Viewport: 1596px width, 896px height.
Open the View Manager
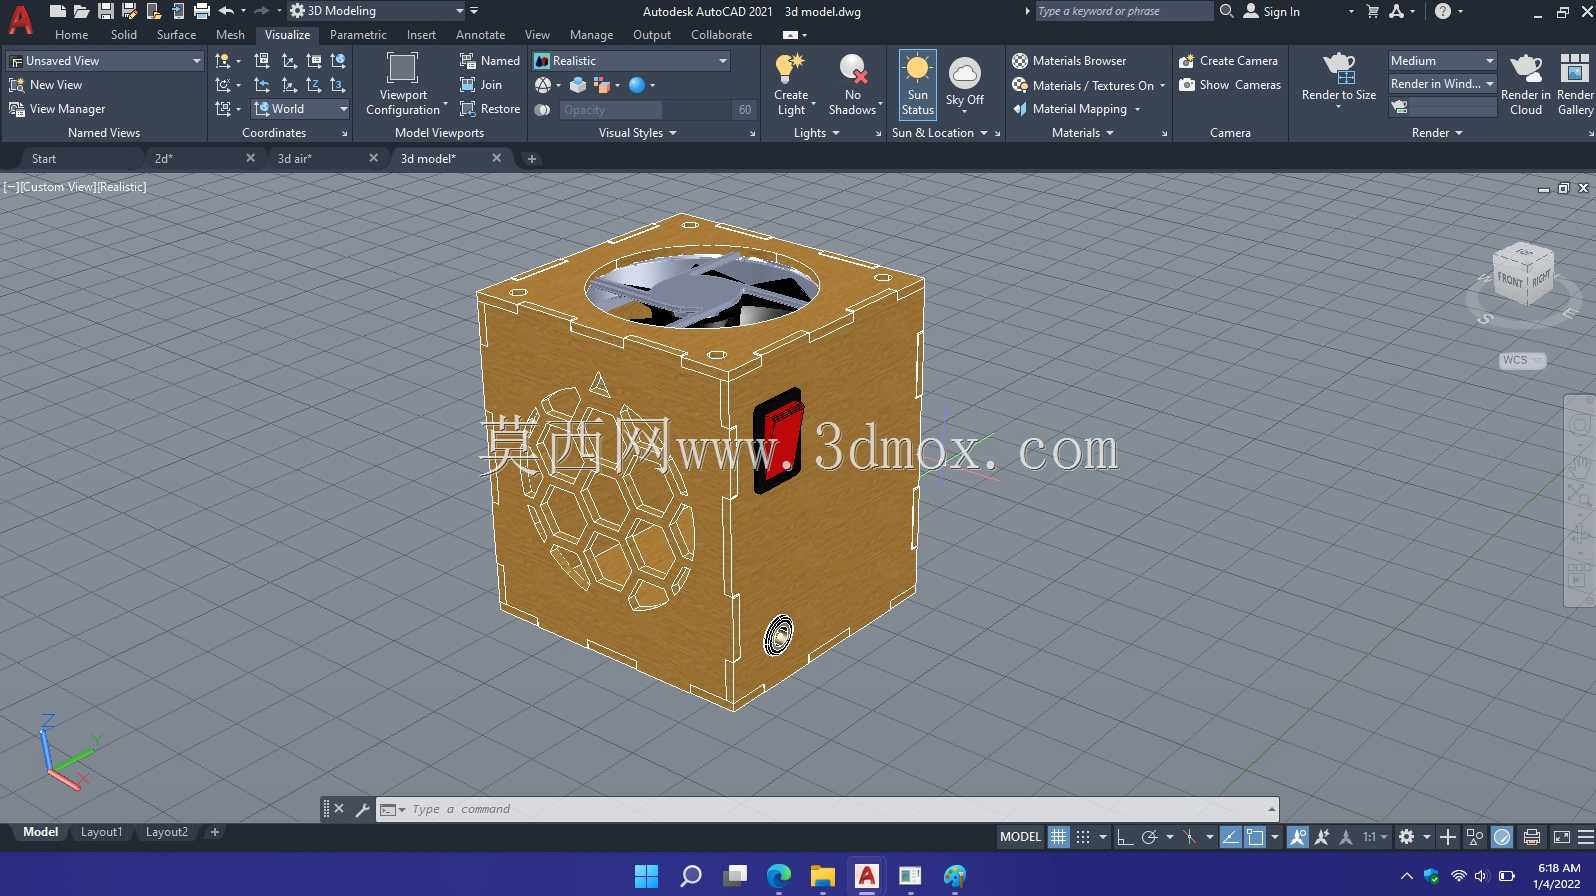pyautogui.click(x=57, y=109)
